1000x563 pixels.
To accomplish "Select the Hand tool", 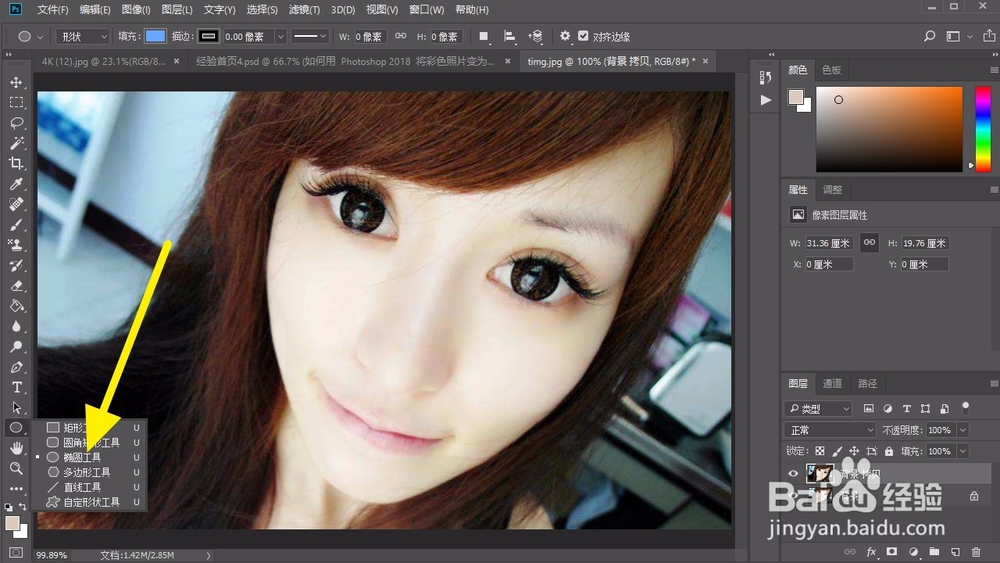I will point(17,448).
